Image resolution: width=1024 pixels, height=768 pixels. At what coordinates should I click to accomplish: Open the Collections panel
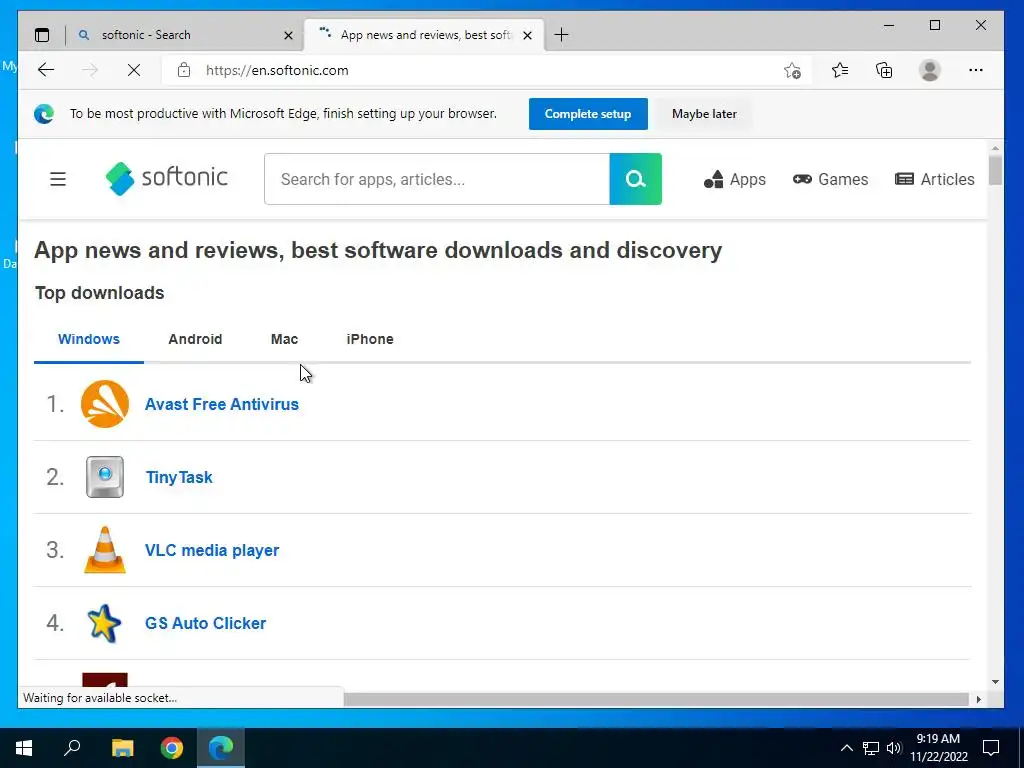[884, 70]
